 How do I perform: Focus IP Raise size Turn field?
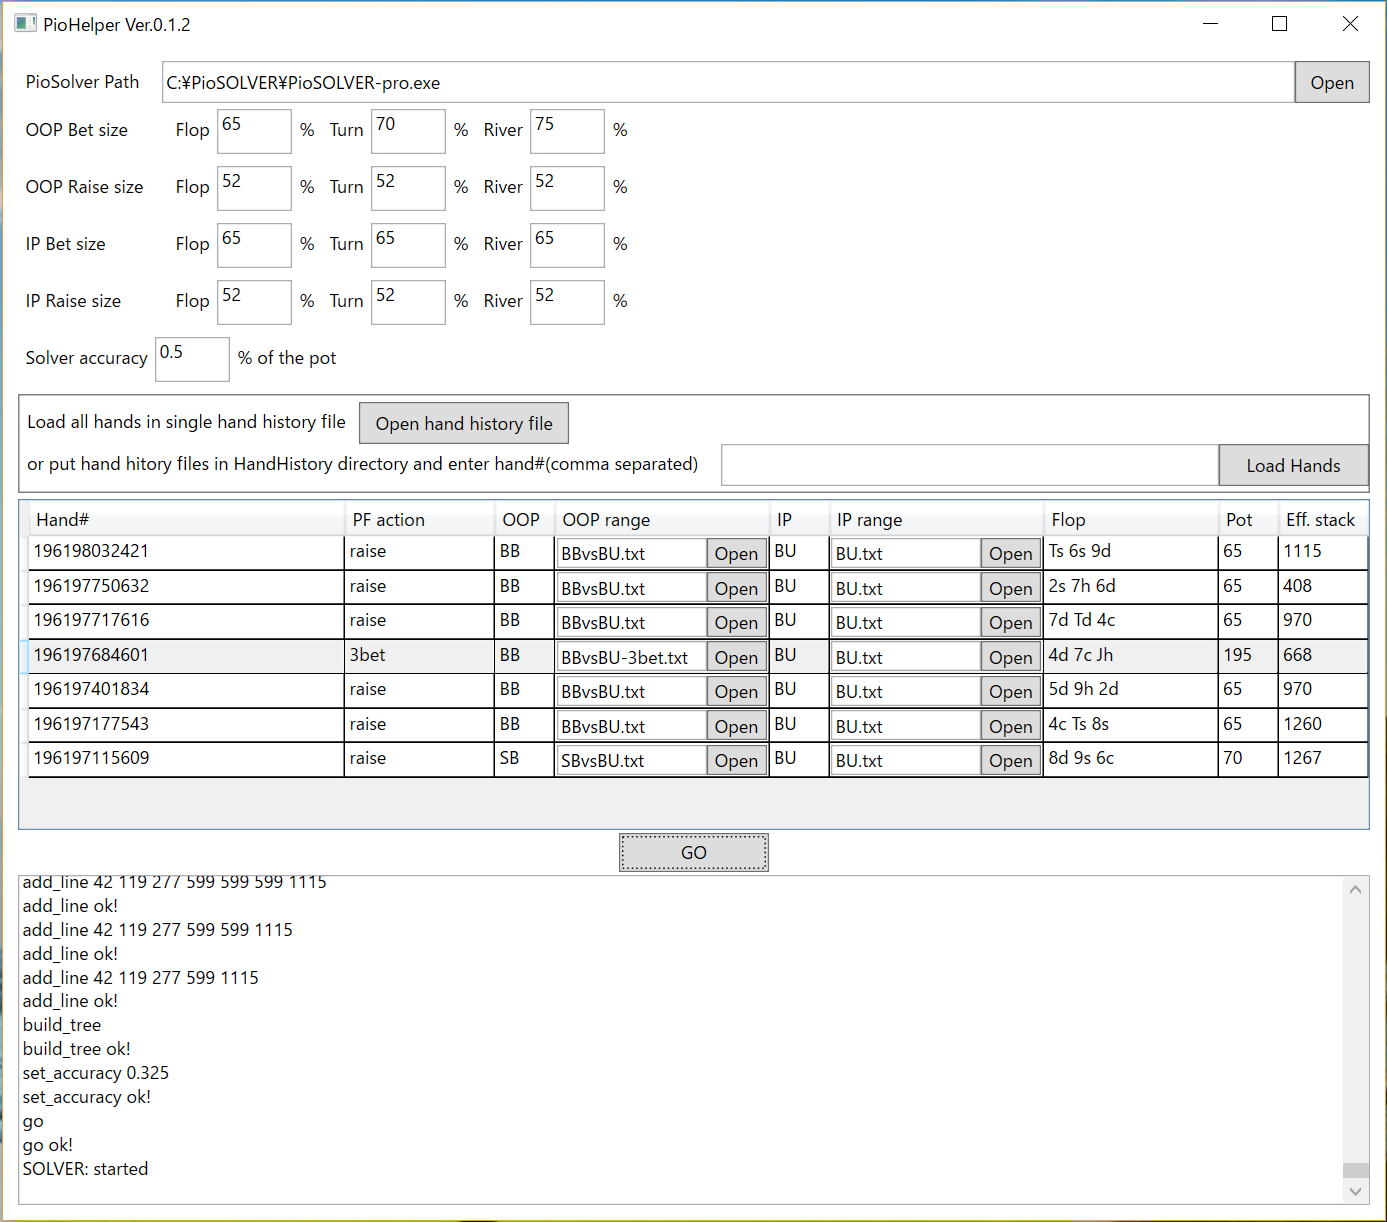pyautogui.click(x=408, y=302)
